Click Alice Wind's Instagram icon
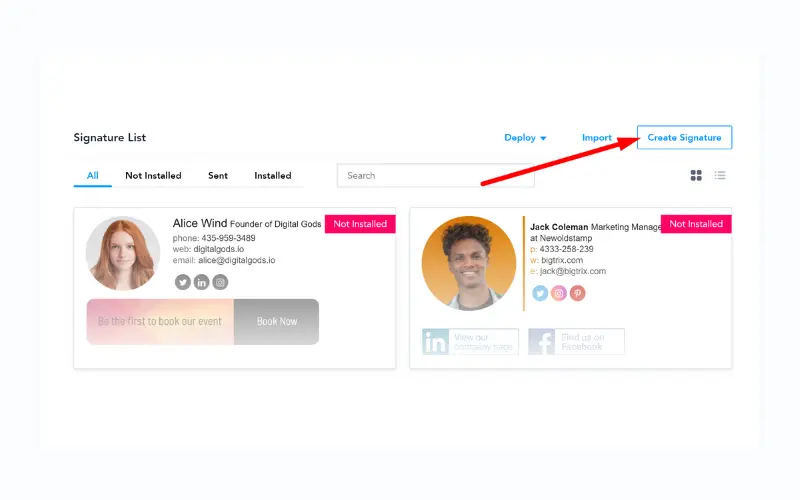 coord(220,282)
